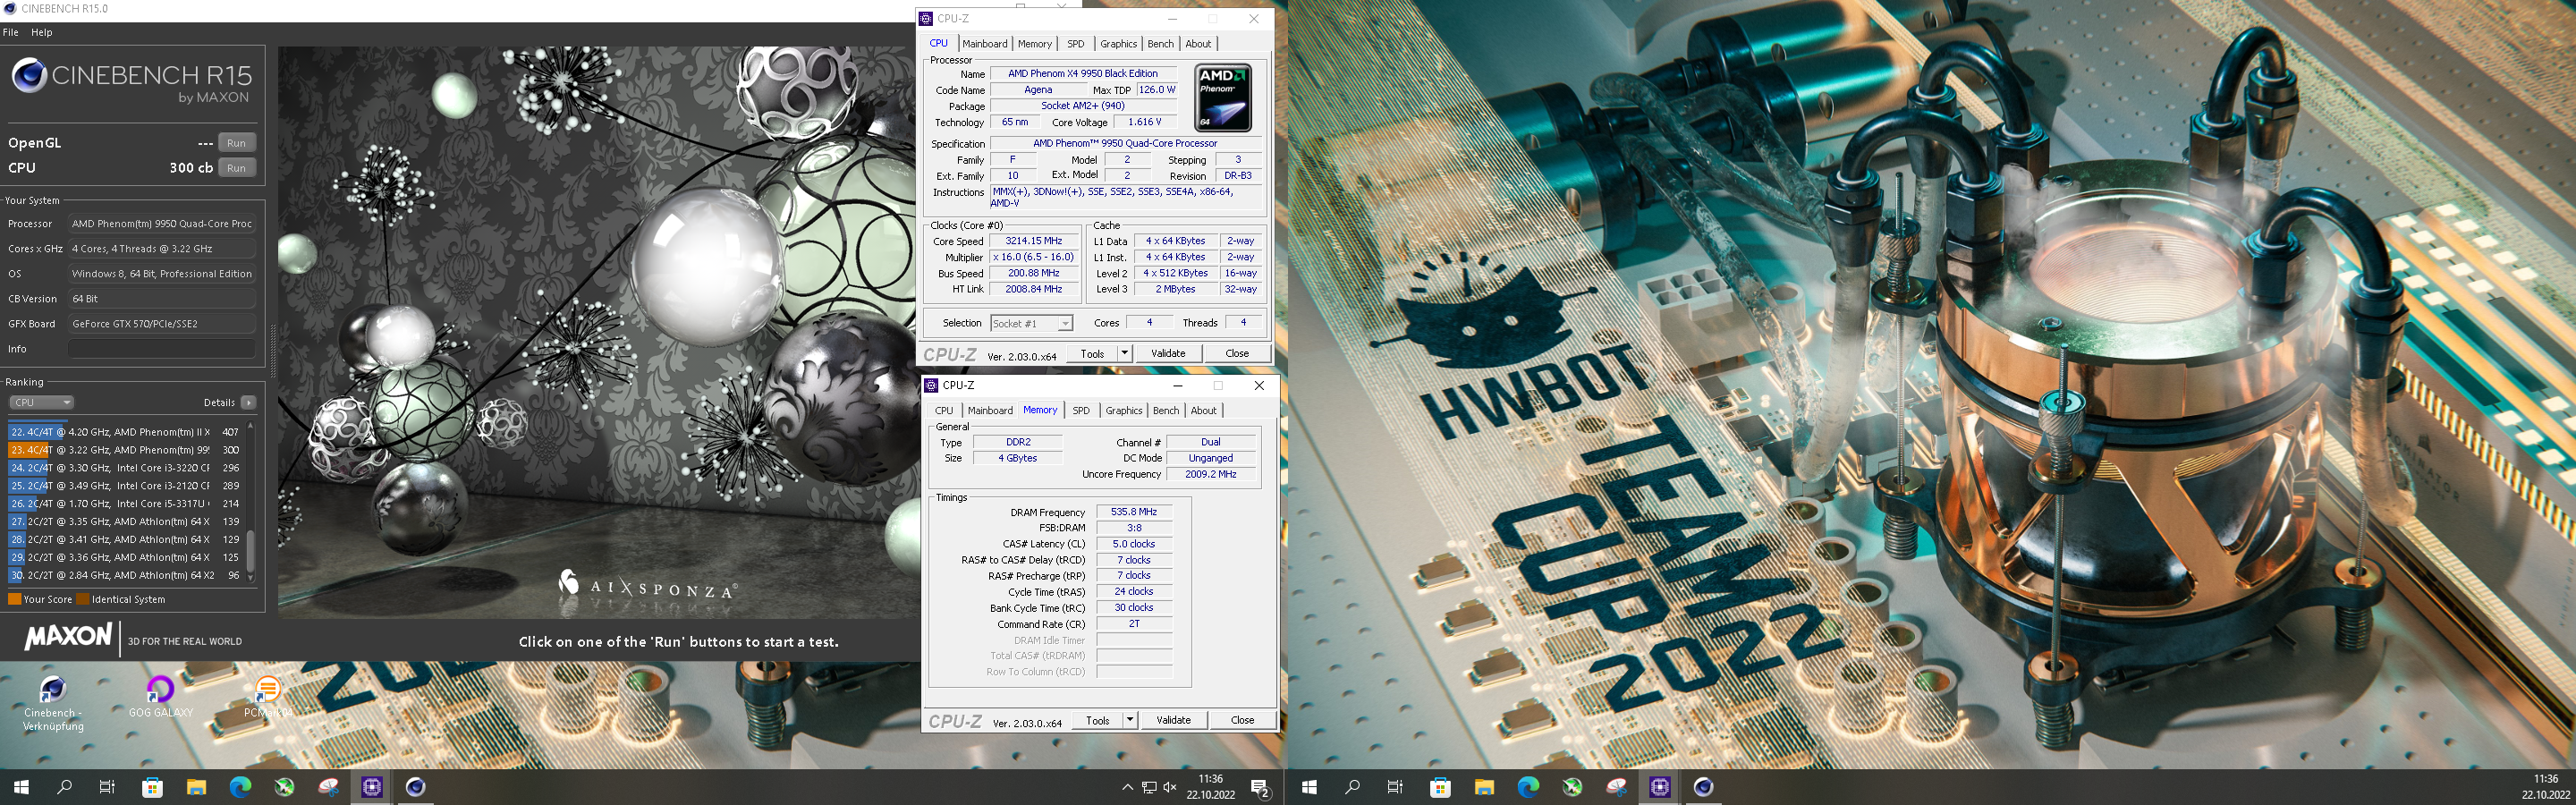
Task: Switch to CPU tab in memory-timings CPU-Z window
Action: 944,411
